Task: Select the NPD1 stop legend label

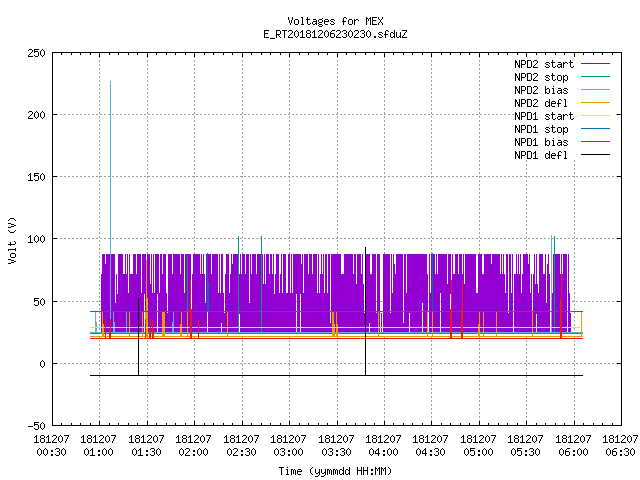Action: tap(541, 129)
